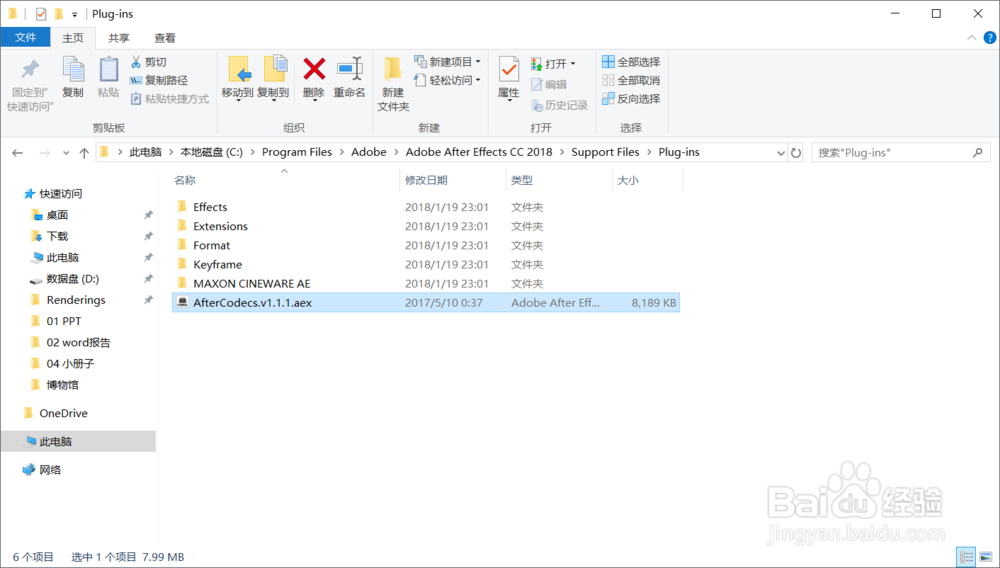Switch to Large icons view in status bar
This screenshot has width=1000, height=568.
[986, 557]
